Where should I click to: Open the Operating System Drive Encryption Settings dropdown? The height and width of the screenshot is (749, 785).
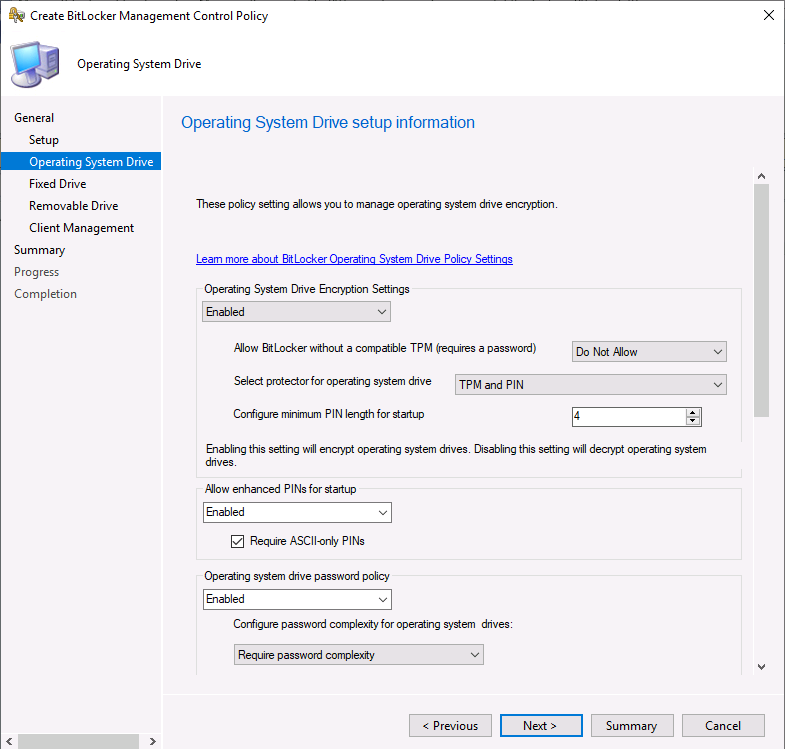coord(296,312)
